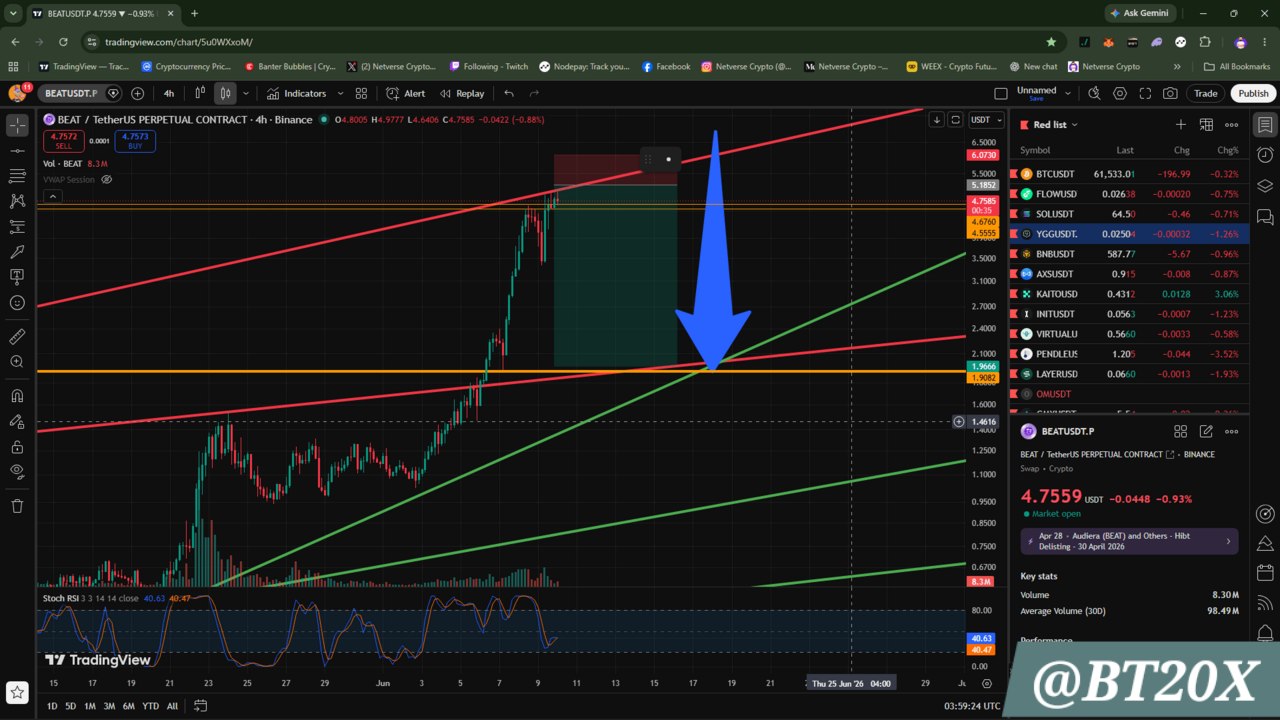Open the chats side panel

pos(1265,216)
